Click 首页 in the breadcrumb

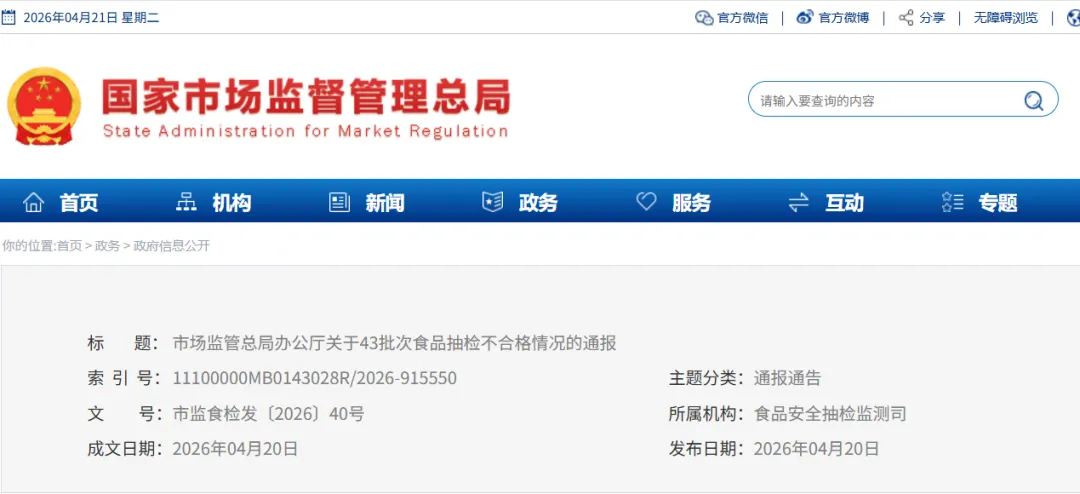click(x=69, y=246)
